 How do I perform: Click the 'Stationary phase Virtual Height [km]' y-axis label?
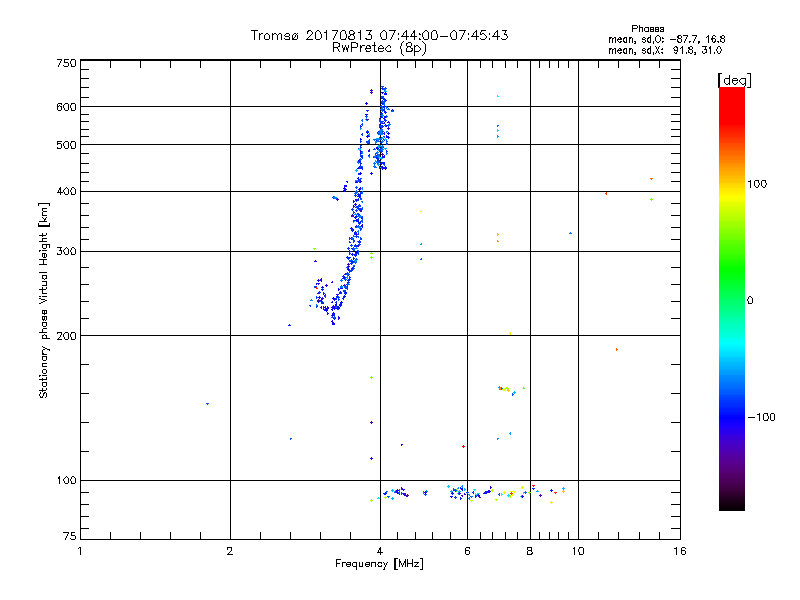tap(44, 301)
